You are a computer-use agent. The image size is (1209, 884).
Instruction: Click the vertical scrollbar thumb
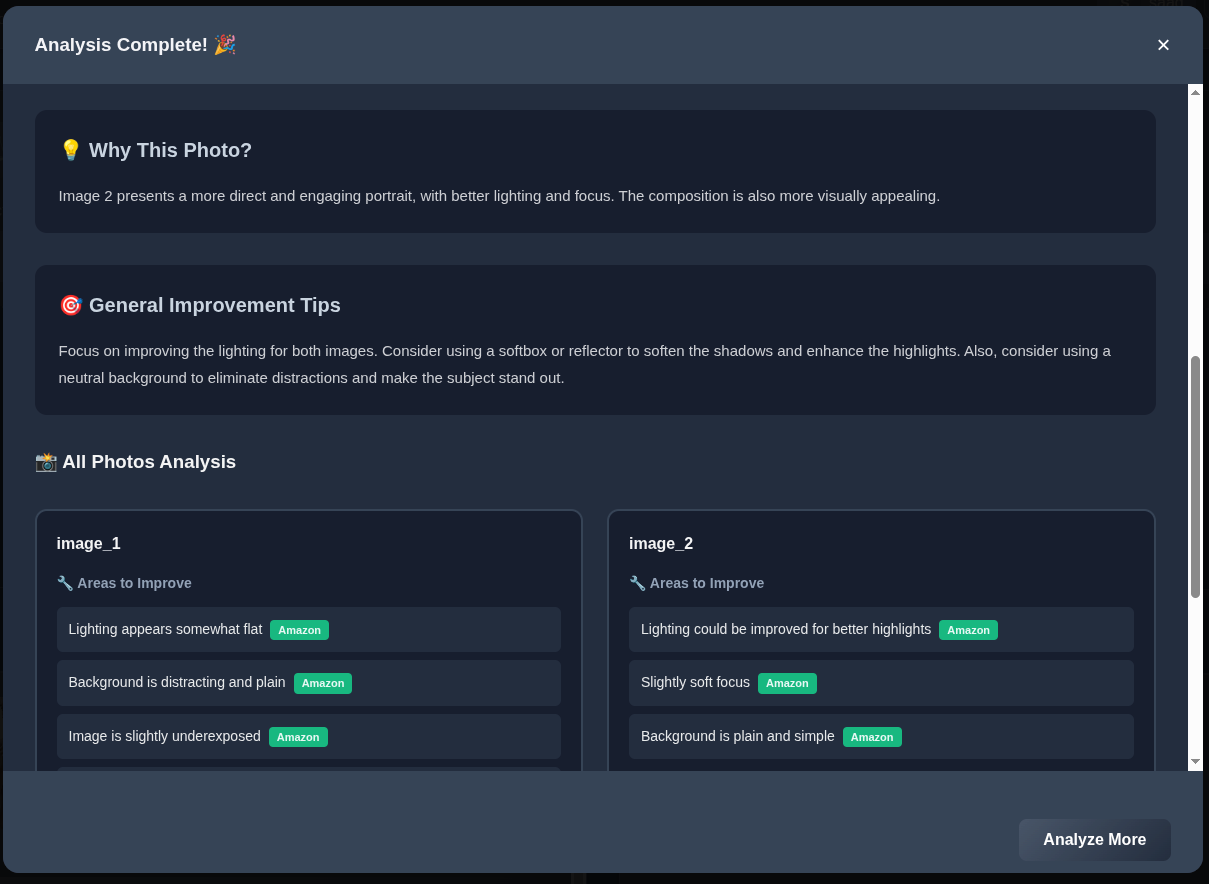pos(1195,477)
